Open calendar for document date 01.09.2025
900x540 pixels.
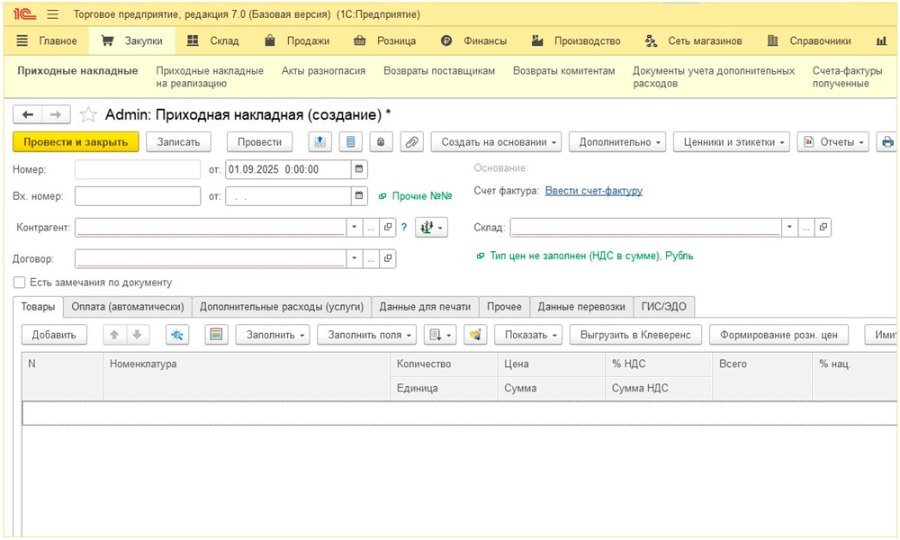click(359, 169)
